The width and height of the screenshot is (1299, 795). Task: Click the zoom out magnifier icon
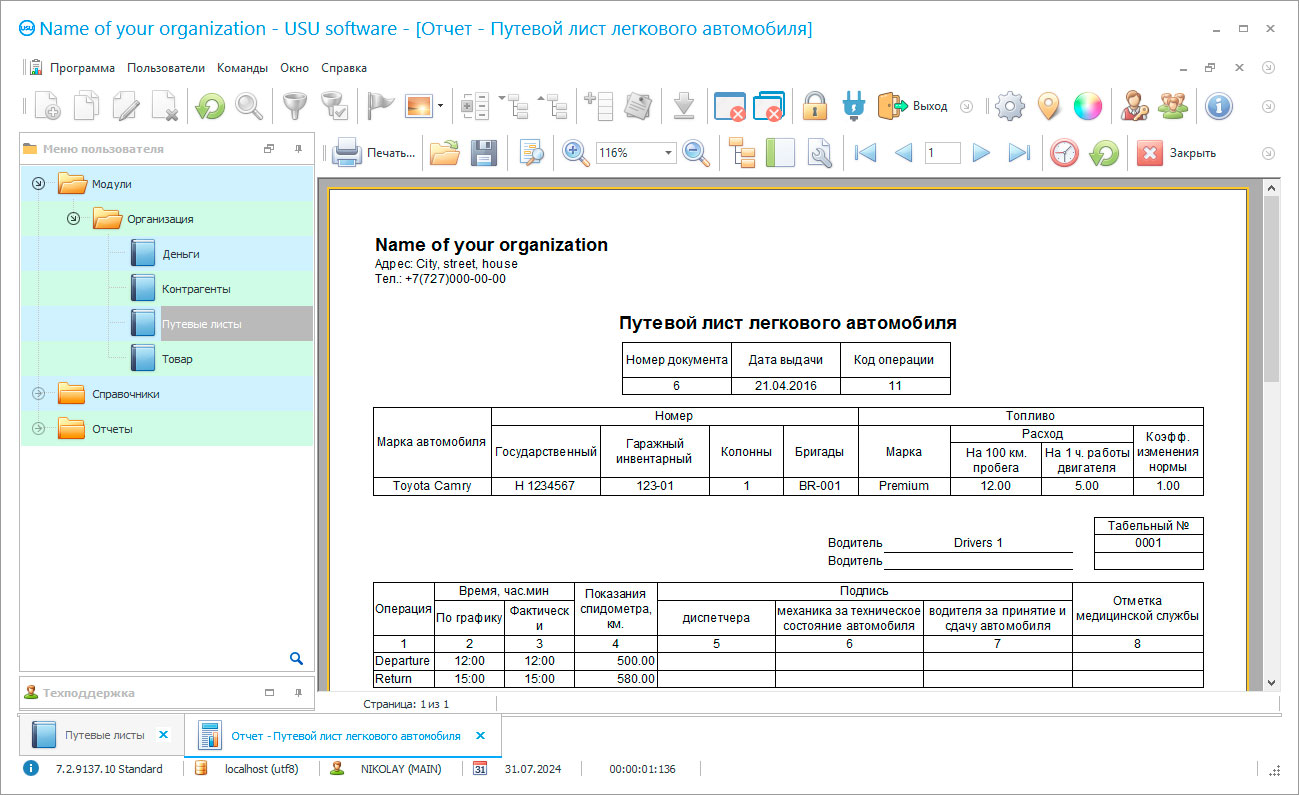[695, 153]
